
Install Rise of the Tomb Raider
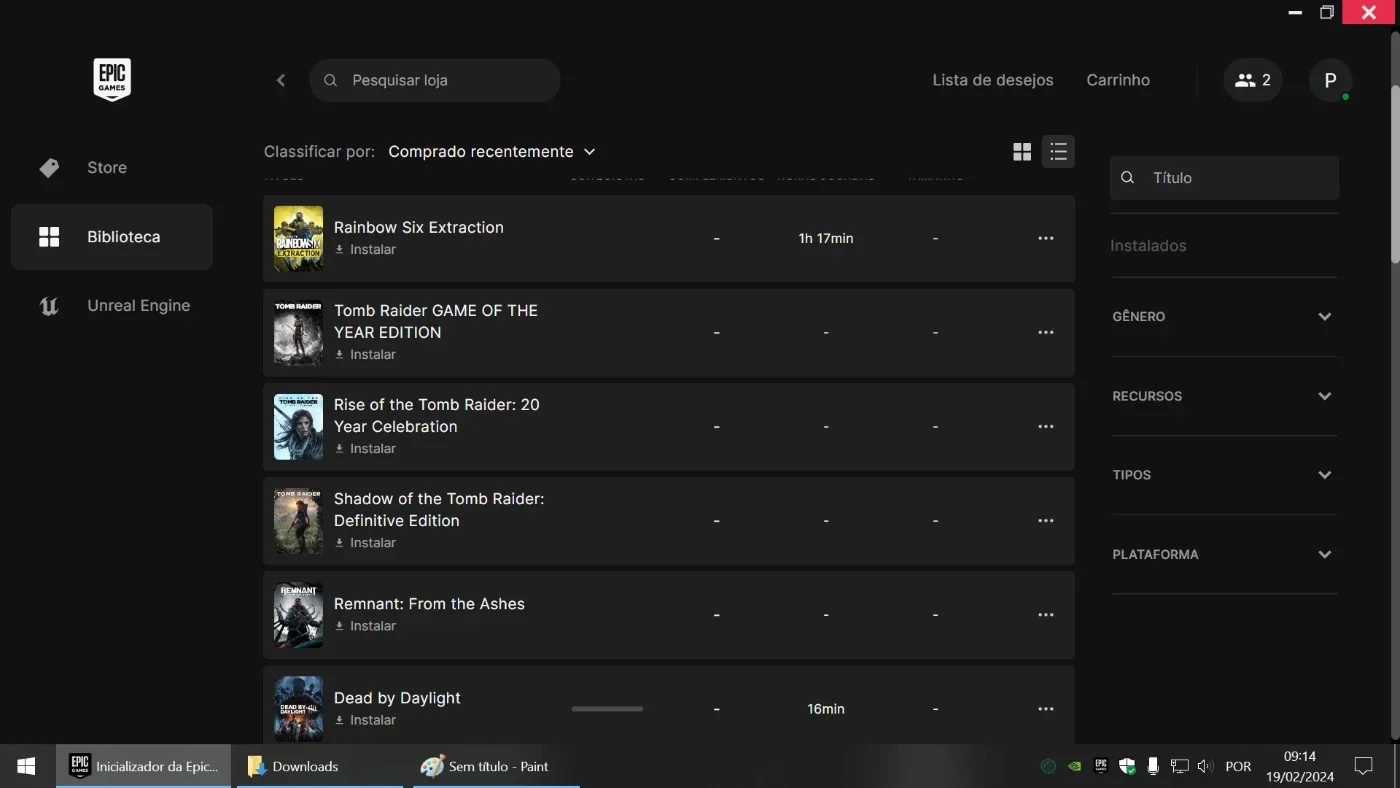365,449
